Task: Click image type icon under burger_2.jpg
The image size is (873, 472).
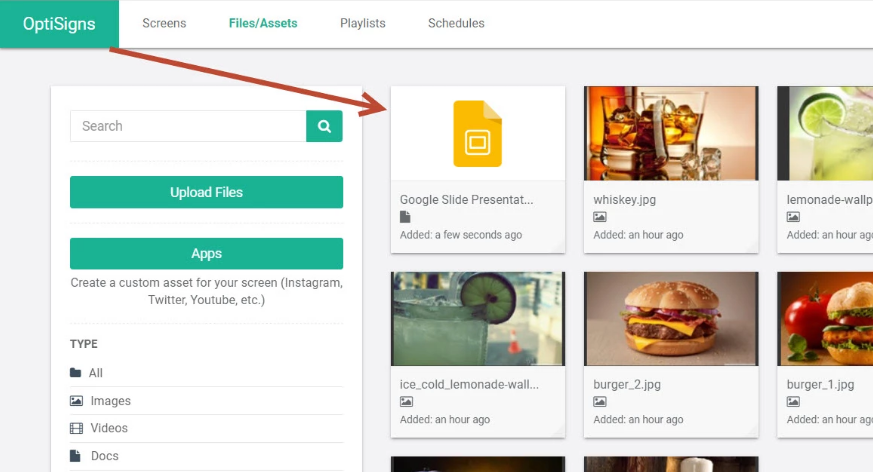Action: click(600, 402)
